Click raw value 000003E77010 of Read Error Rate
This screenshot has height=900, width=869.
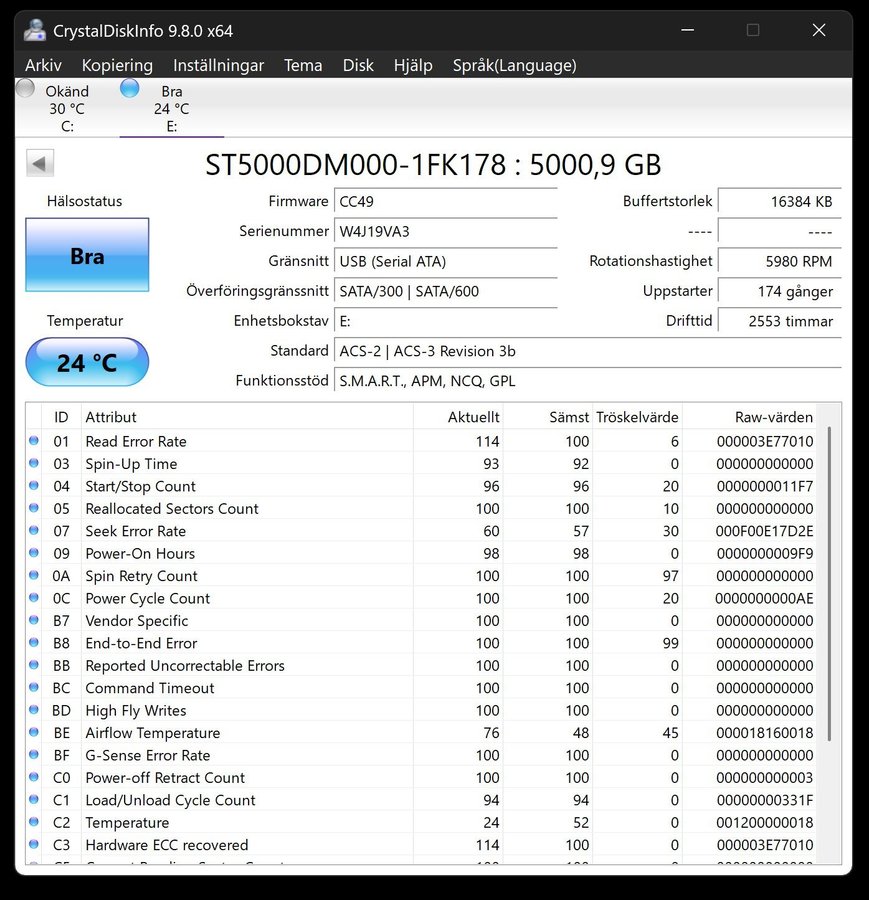765,441
